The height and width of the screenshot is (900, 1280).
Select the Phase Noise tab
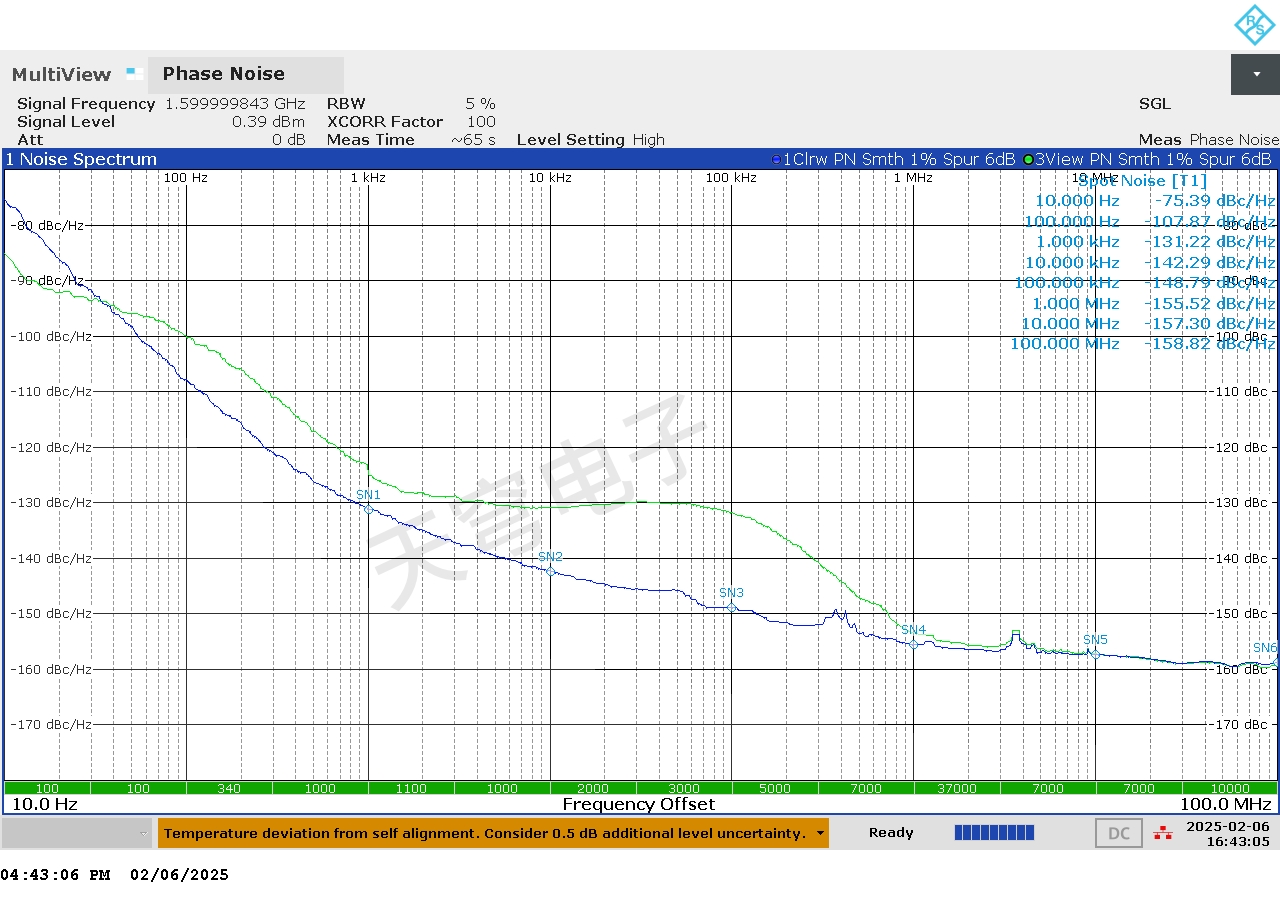[x=246, y=75]
